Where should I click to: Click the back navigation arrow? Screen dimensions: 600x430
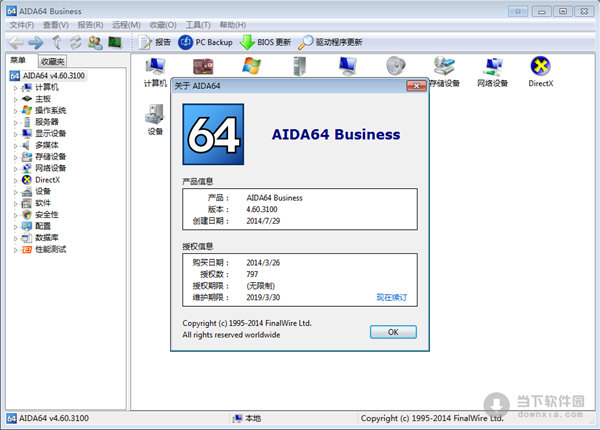pyautogui.click(x=16, y=42)
